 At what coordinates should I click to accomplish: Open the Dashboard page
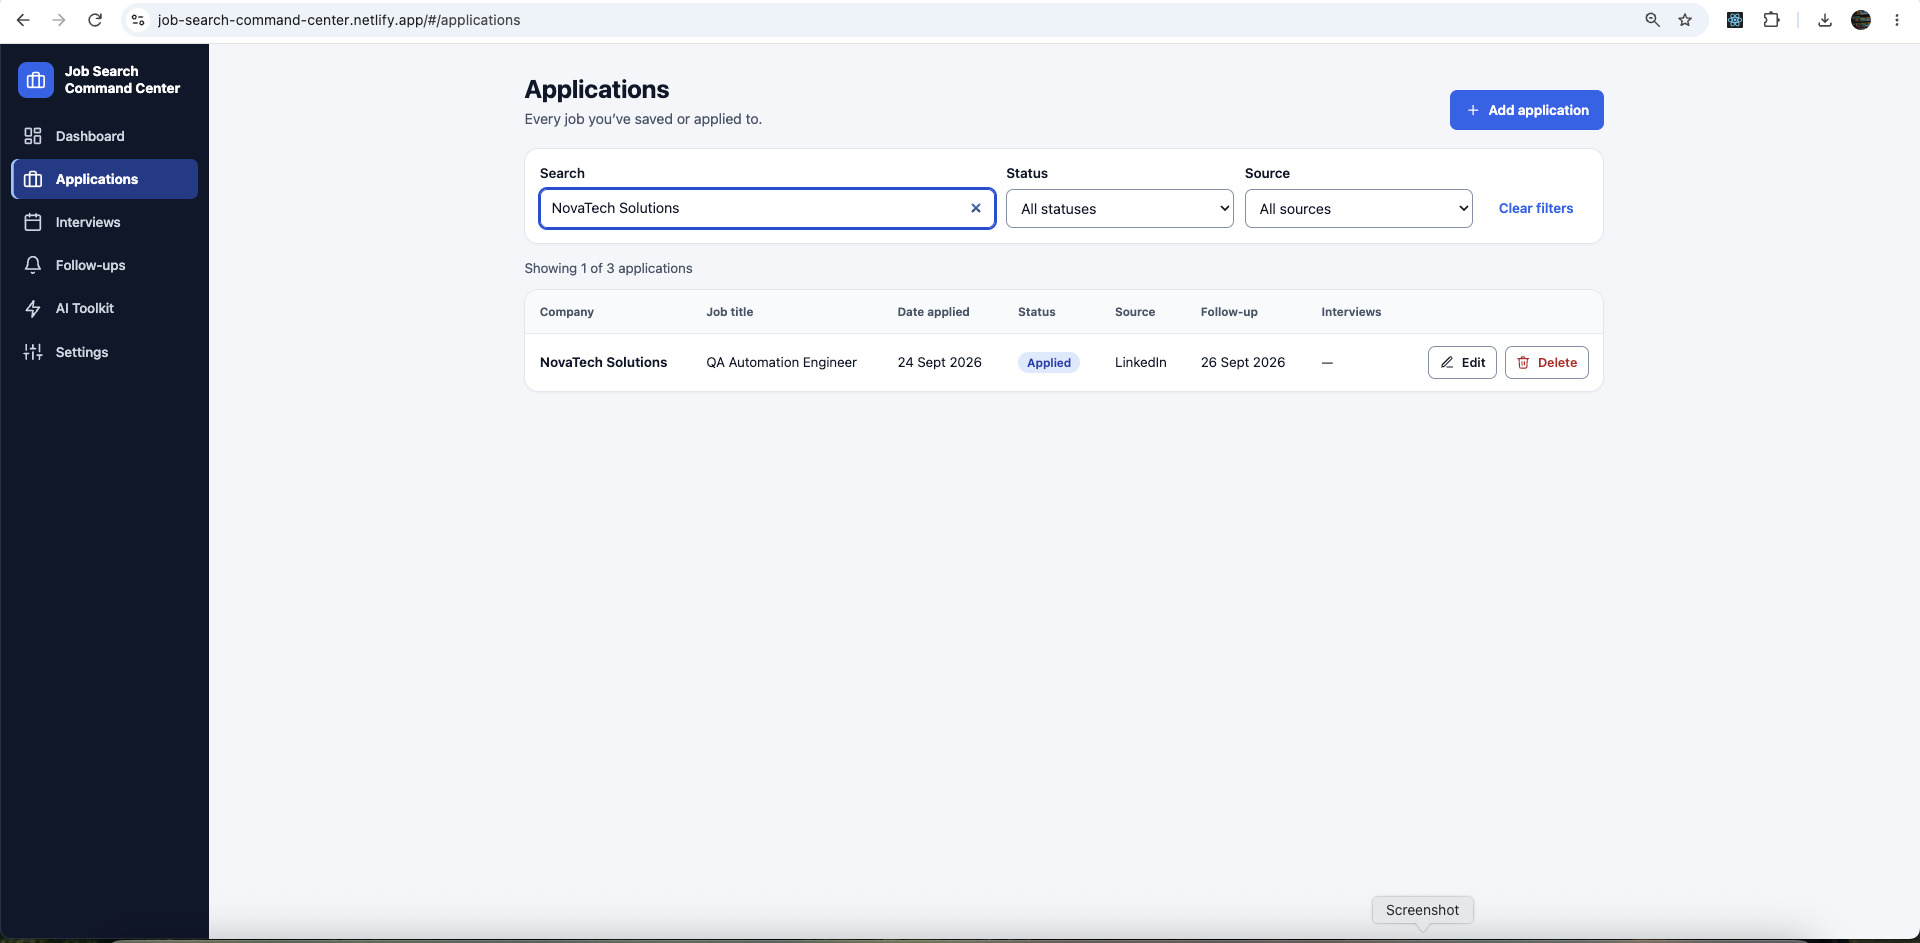104,136
